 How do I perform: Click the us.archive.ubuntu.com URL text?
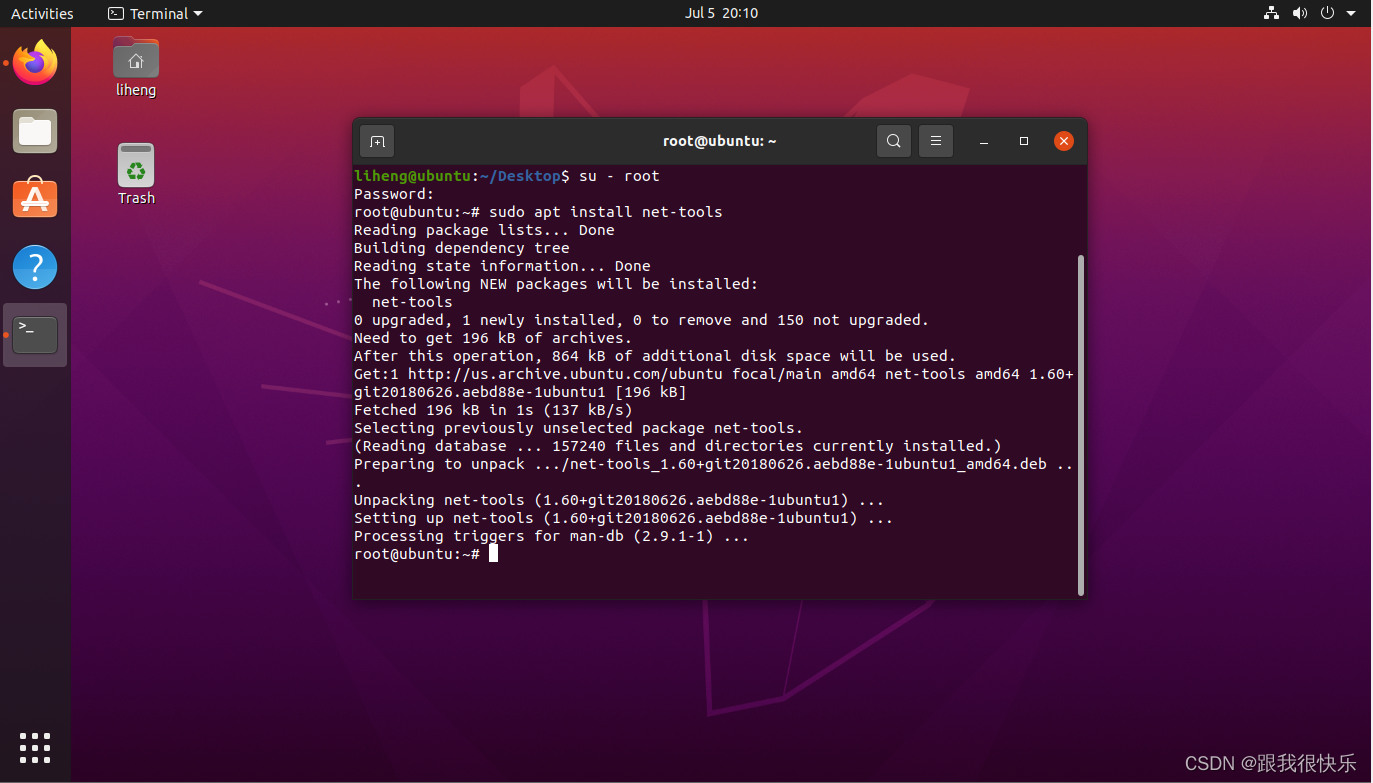point(565,374)
